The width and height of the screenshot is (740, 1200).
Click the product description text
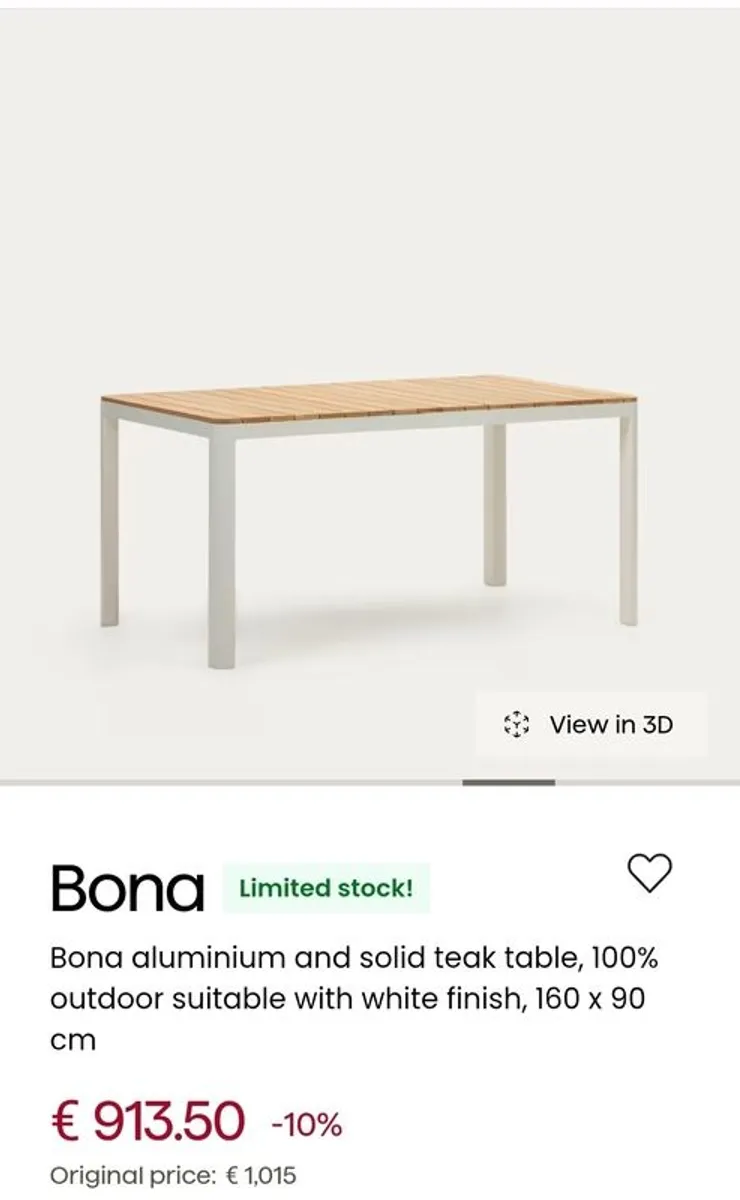354,999
